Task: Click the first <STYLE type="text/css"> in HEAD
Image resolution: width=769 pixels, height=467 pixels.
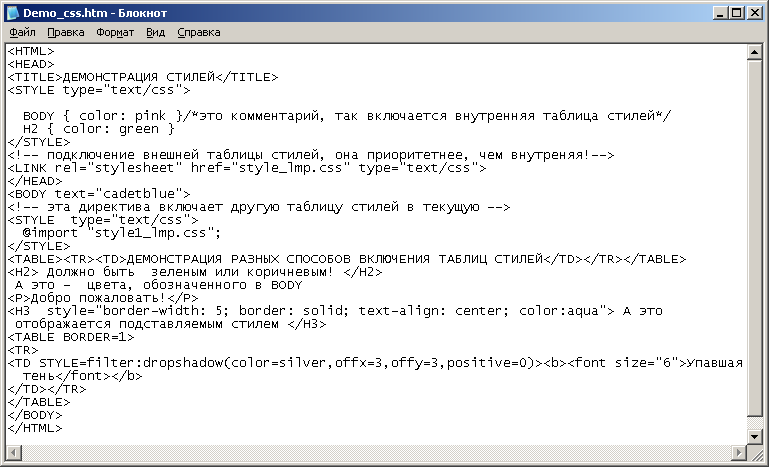Action: tap(99, 90)
